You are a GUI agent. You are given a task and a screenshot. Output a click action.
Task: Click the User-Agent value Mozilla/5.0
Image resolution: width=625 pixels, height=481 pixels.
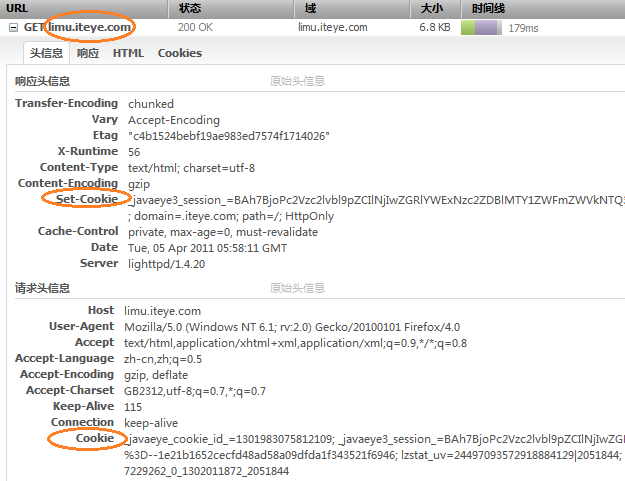coord(292,327)
